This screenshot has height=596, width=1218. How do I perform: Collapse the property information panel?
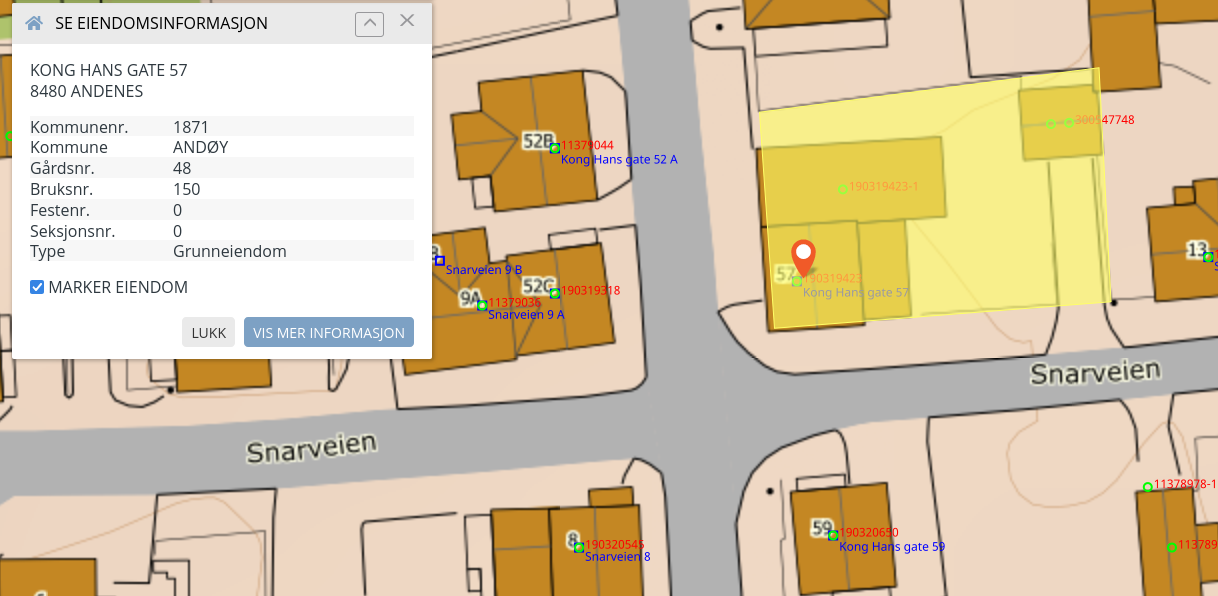tap(369, 23)
